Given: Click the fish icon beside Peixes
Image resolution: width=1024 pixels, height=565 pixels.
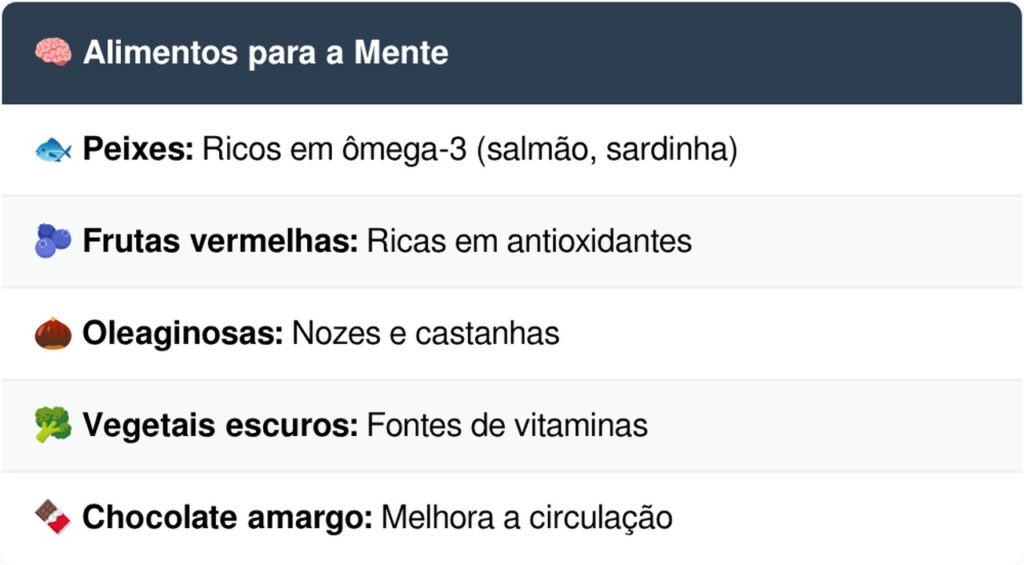Looking at the screenshot, I should click(x=52, y=150).
